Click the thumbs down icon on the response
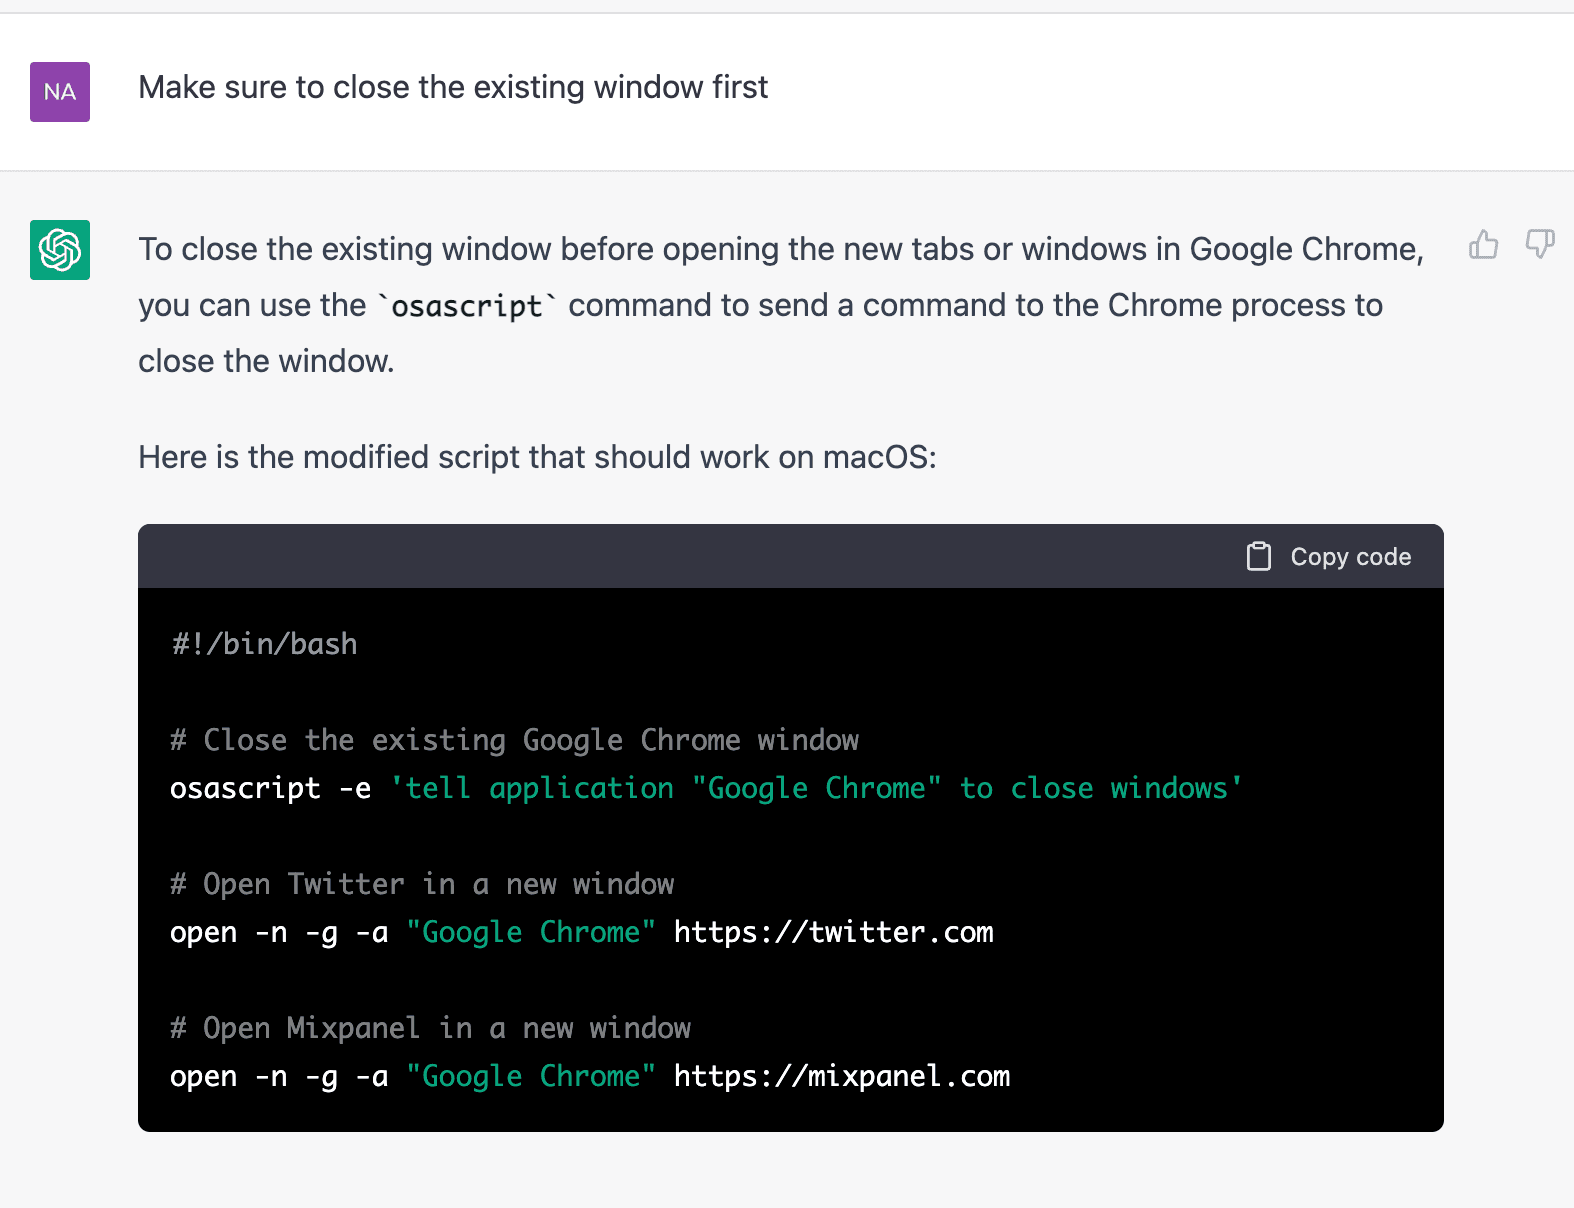The width and height of the screenshot is (1574, 1208). (1539, 244)
